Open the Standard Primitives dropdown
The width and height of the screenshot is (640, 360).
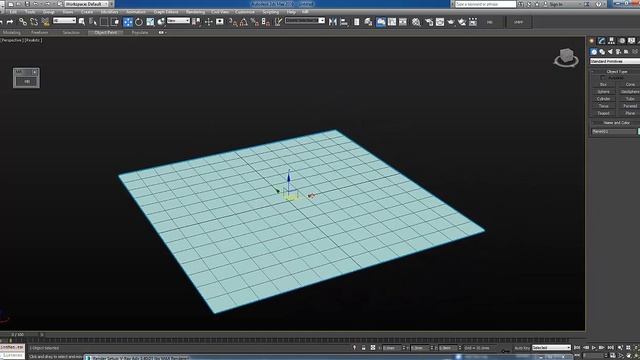click(x=615, y=61)
